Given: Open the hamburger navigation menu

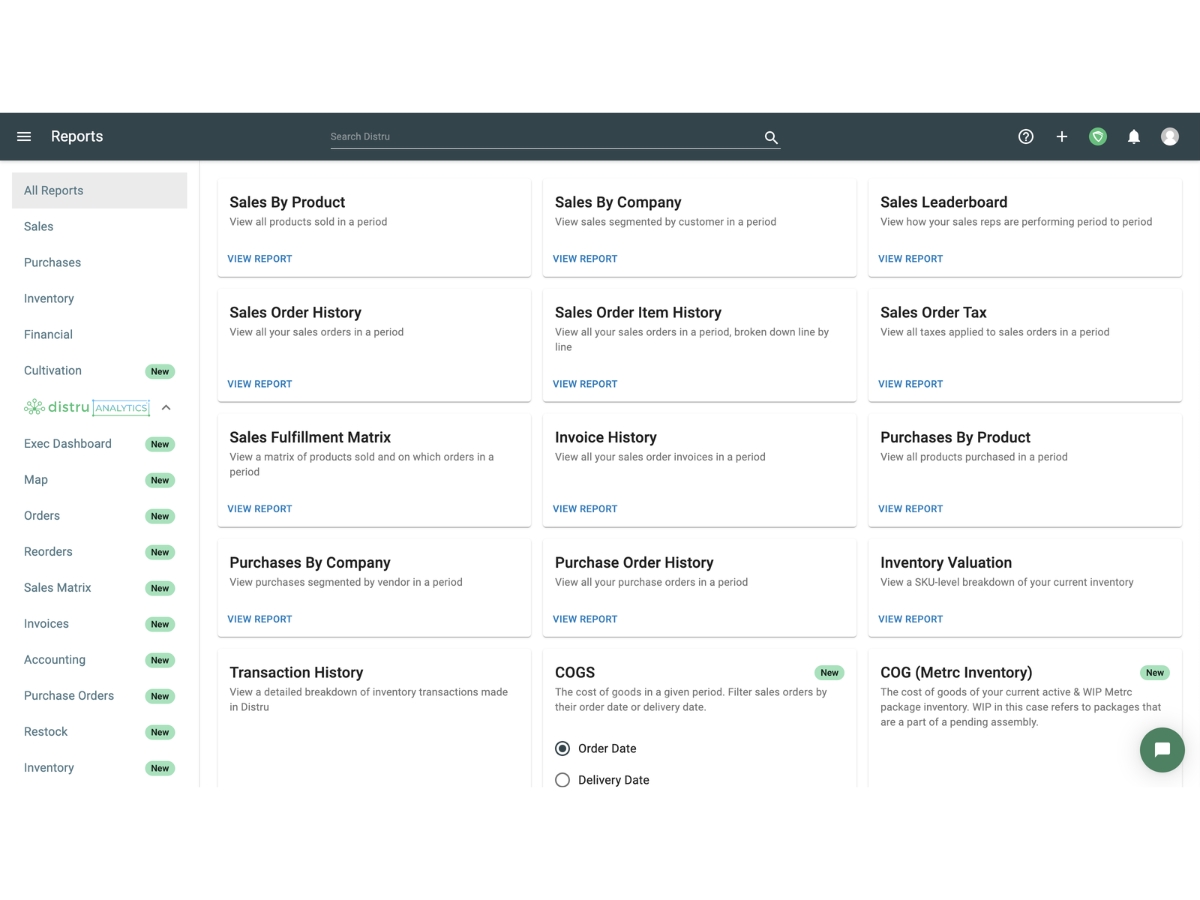Looking at the screenshot, I should [x=24, y=137].
